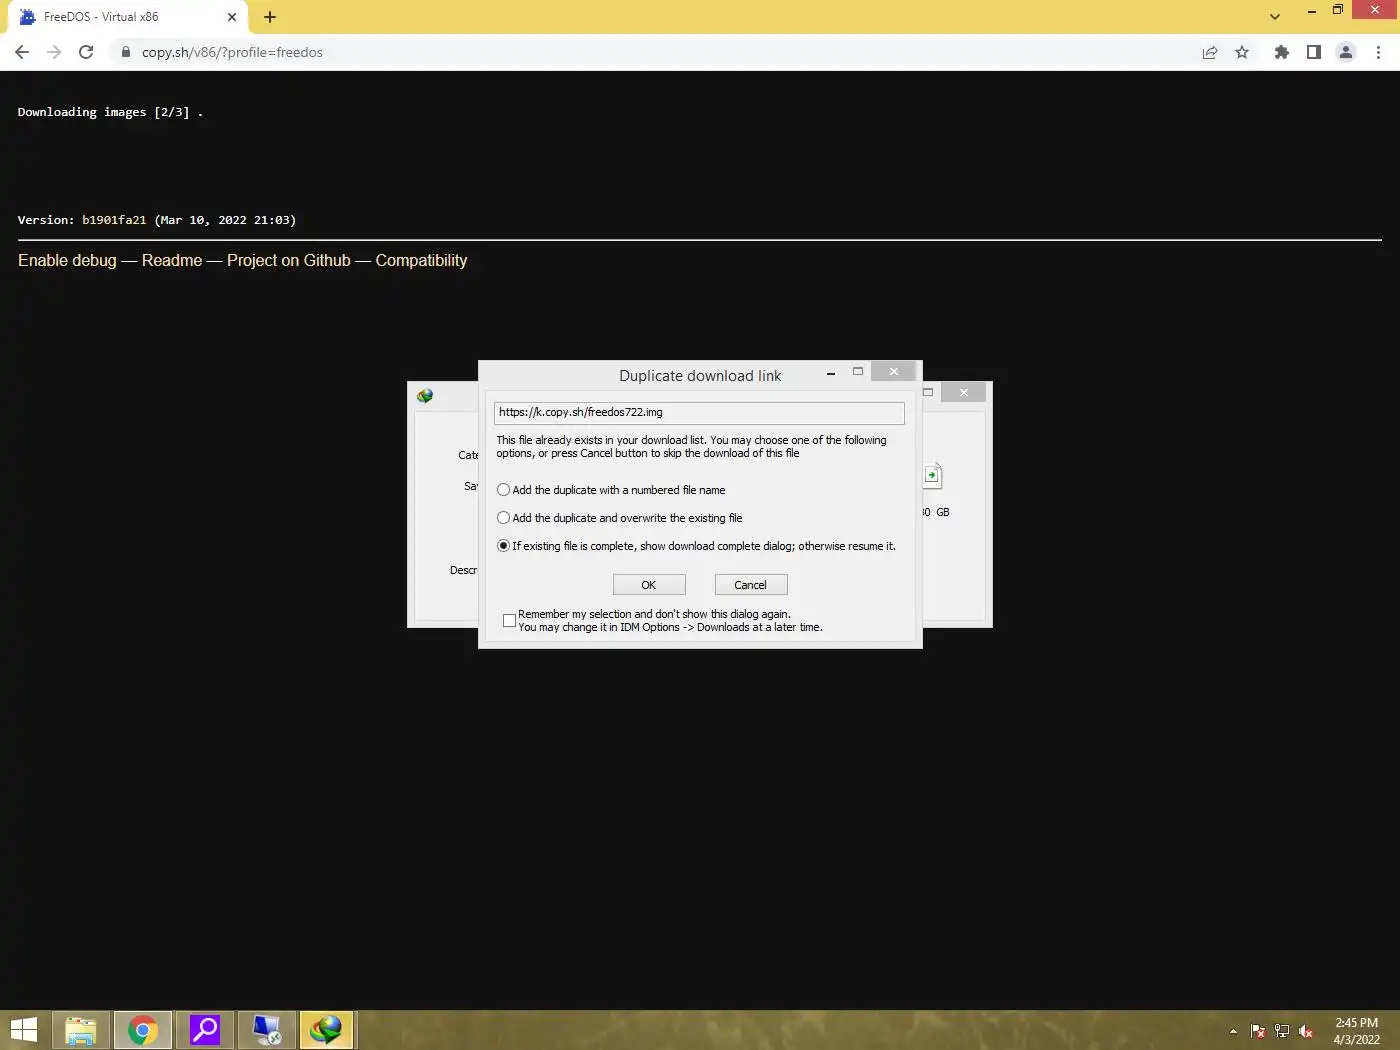The height and width of the screenshot is (1050, 1400).
Task: Open the Enable debug link
Action: tap(67, 260)
